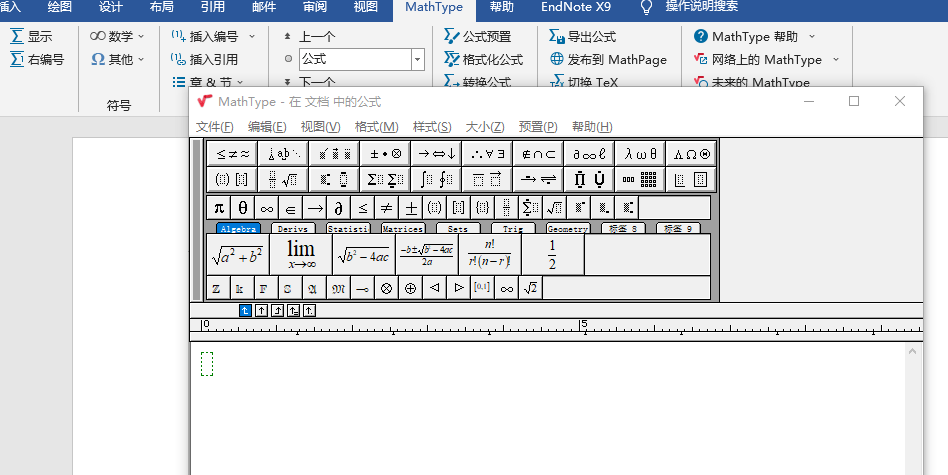Image resolution: width=948 pixels, height=475 pixels.
Task: Open the 大小(Z) menu in MathType
Action: [485, 126]
